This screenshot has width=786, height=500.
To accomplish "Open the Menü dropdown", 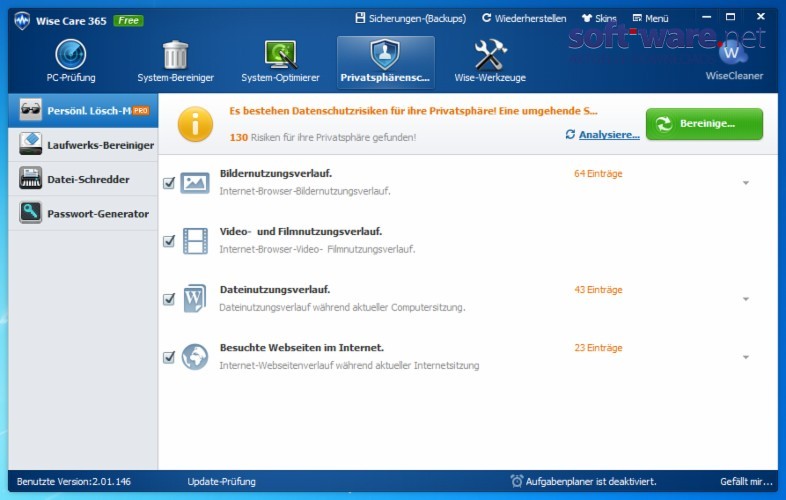I will point(650,19).
